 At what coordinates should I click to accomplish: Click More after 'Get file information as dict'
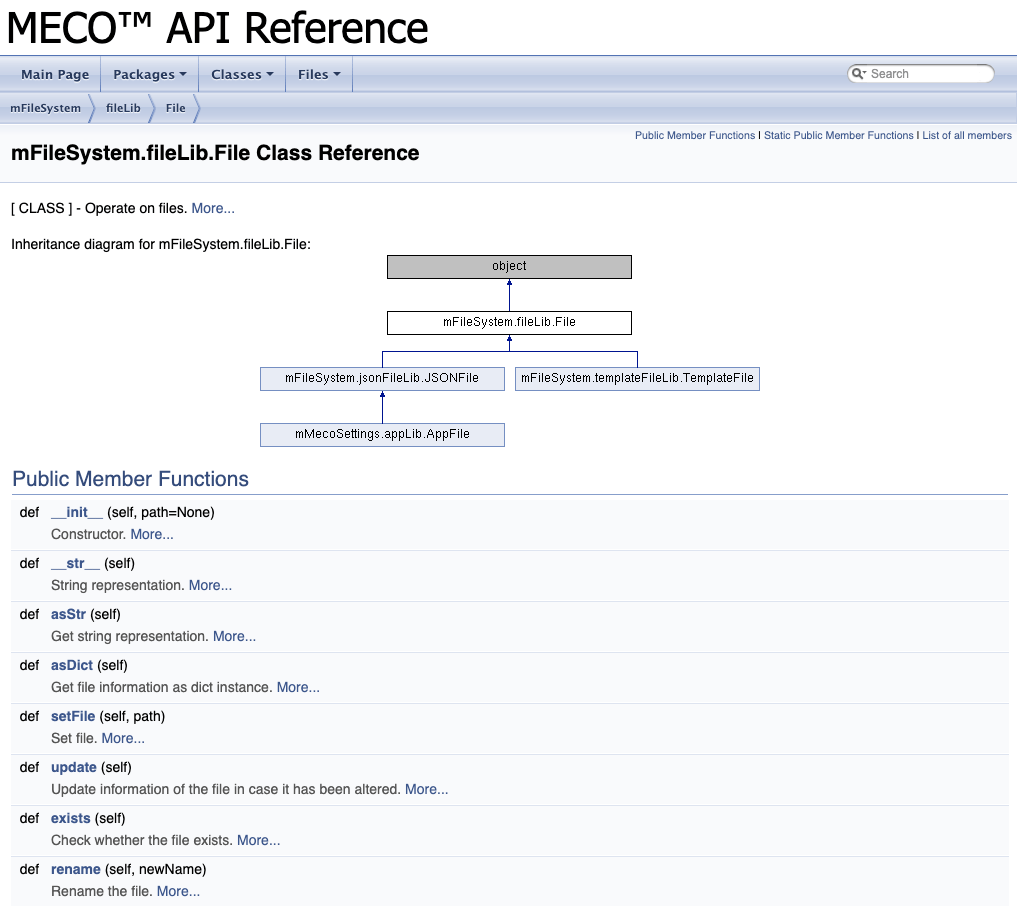(298, 687)
